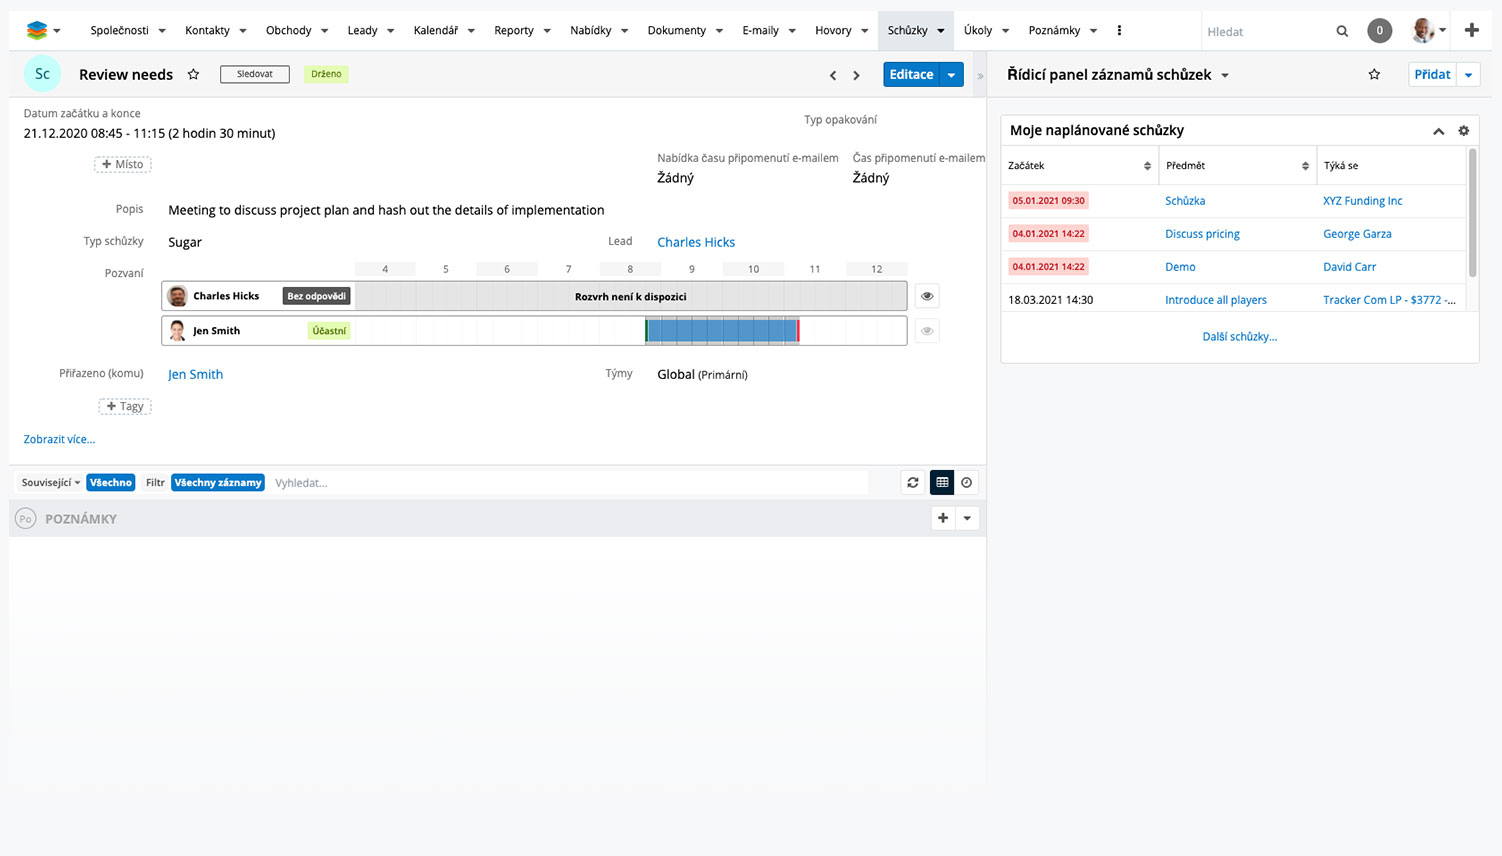Toggle the Sledovat follow button
The image size is (1502, 856).
coord(255,74)
